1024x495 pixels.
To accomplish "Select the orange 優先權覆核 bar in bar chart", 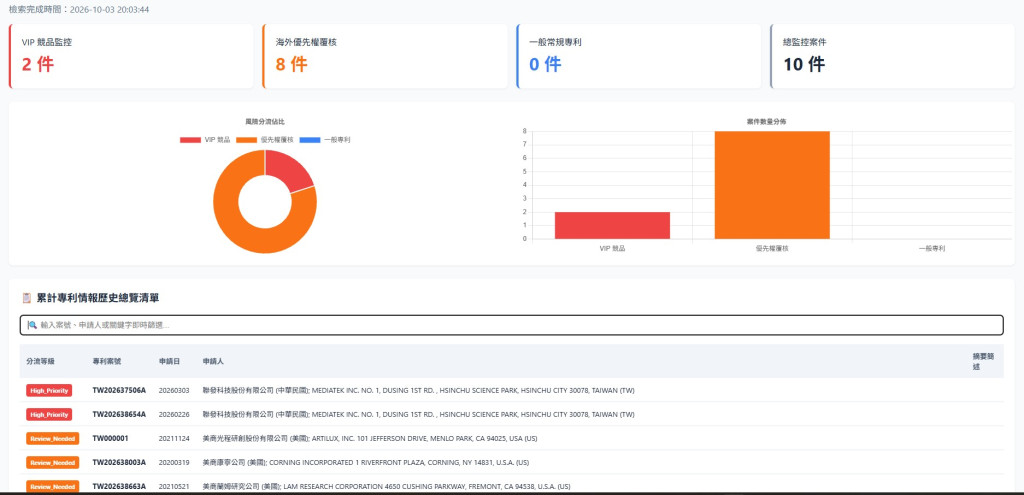I will point(772,185).
